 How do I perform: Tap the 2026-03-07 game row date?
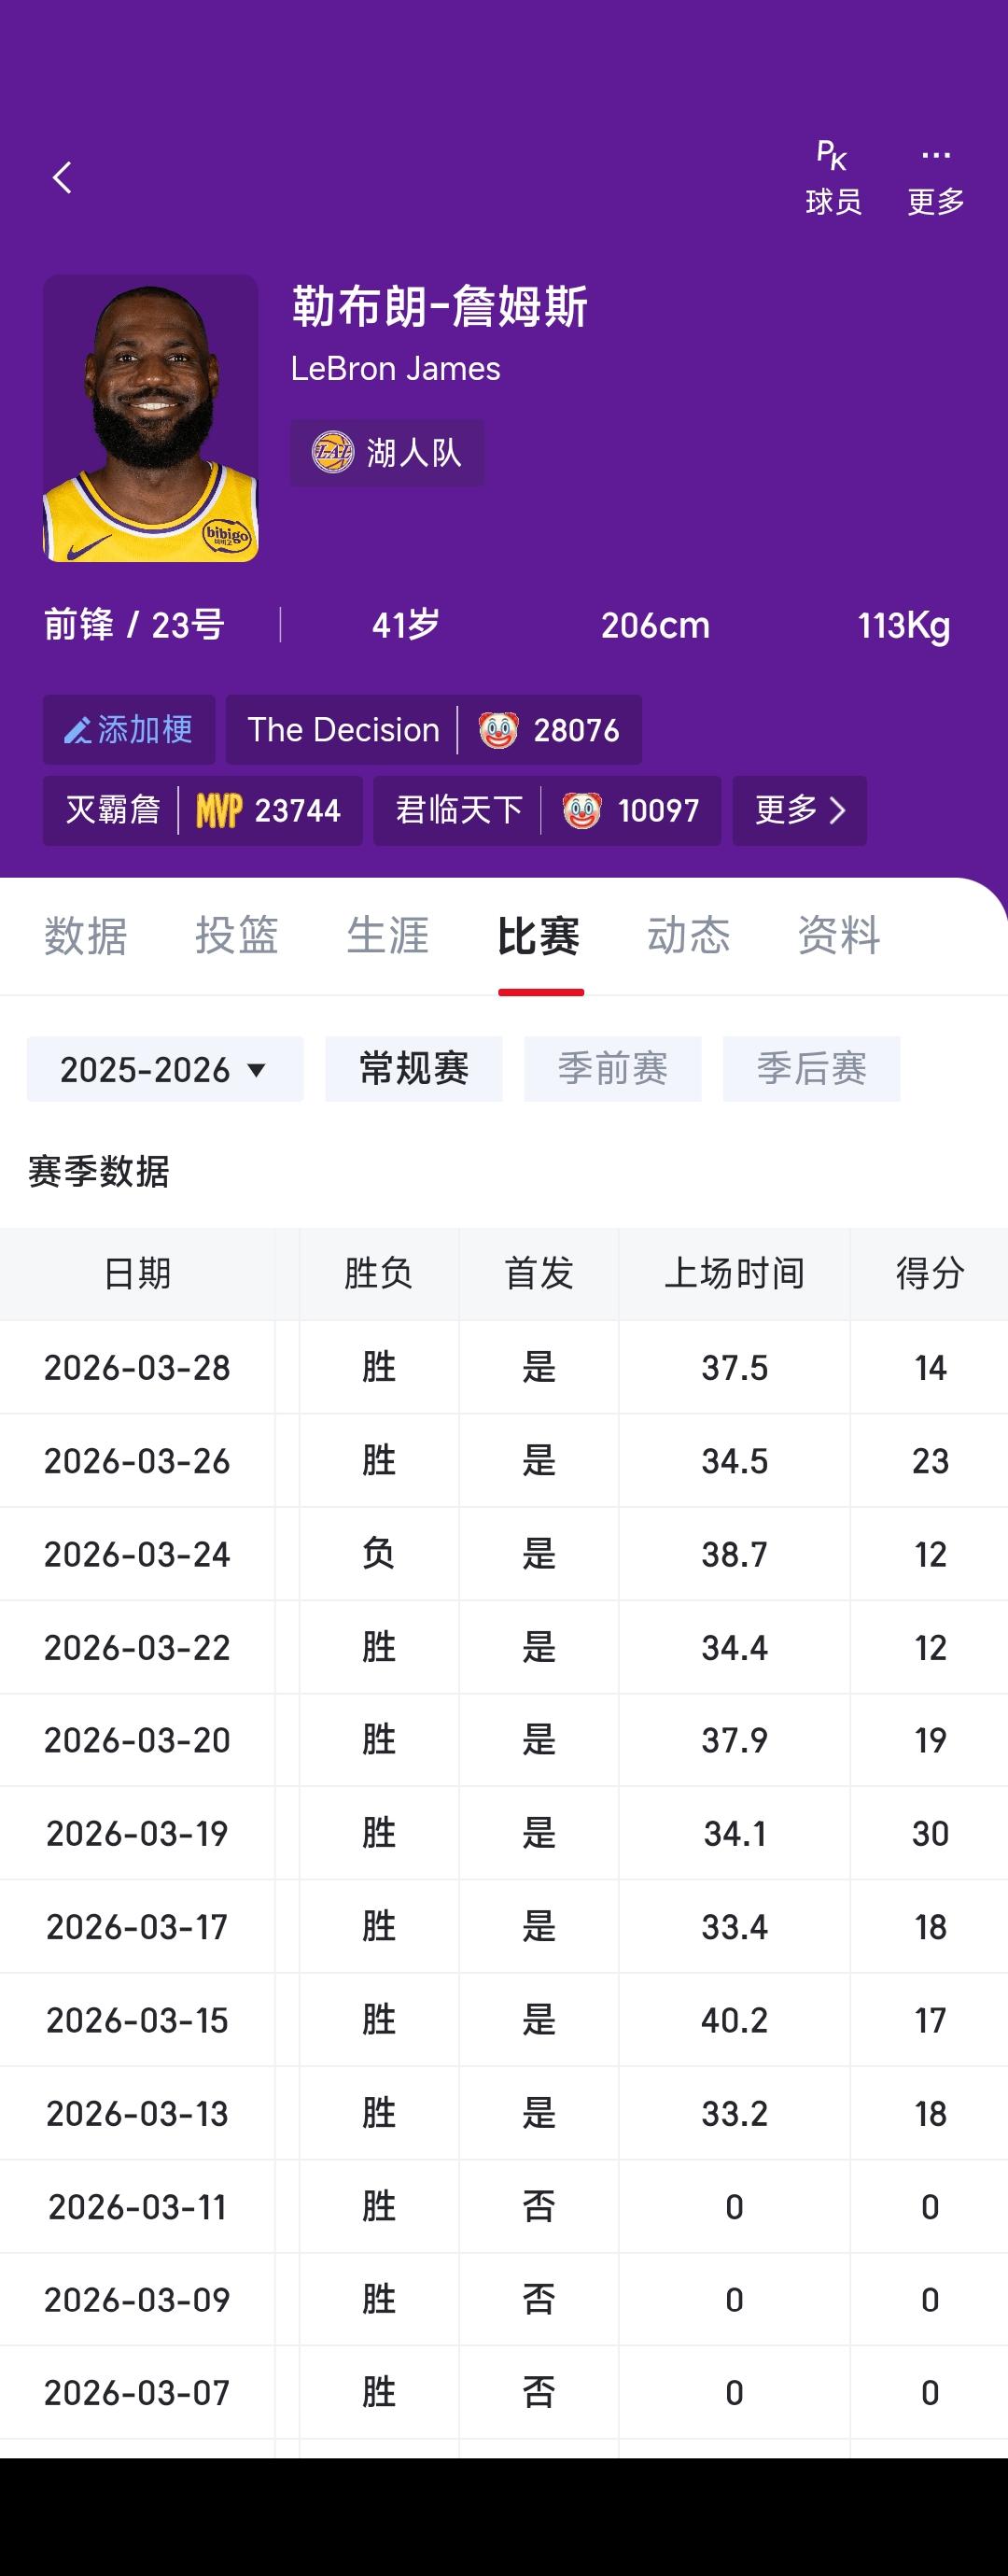click(137, 2393)
